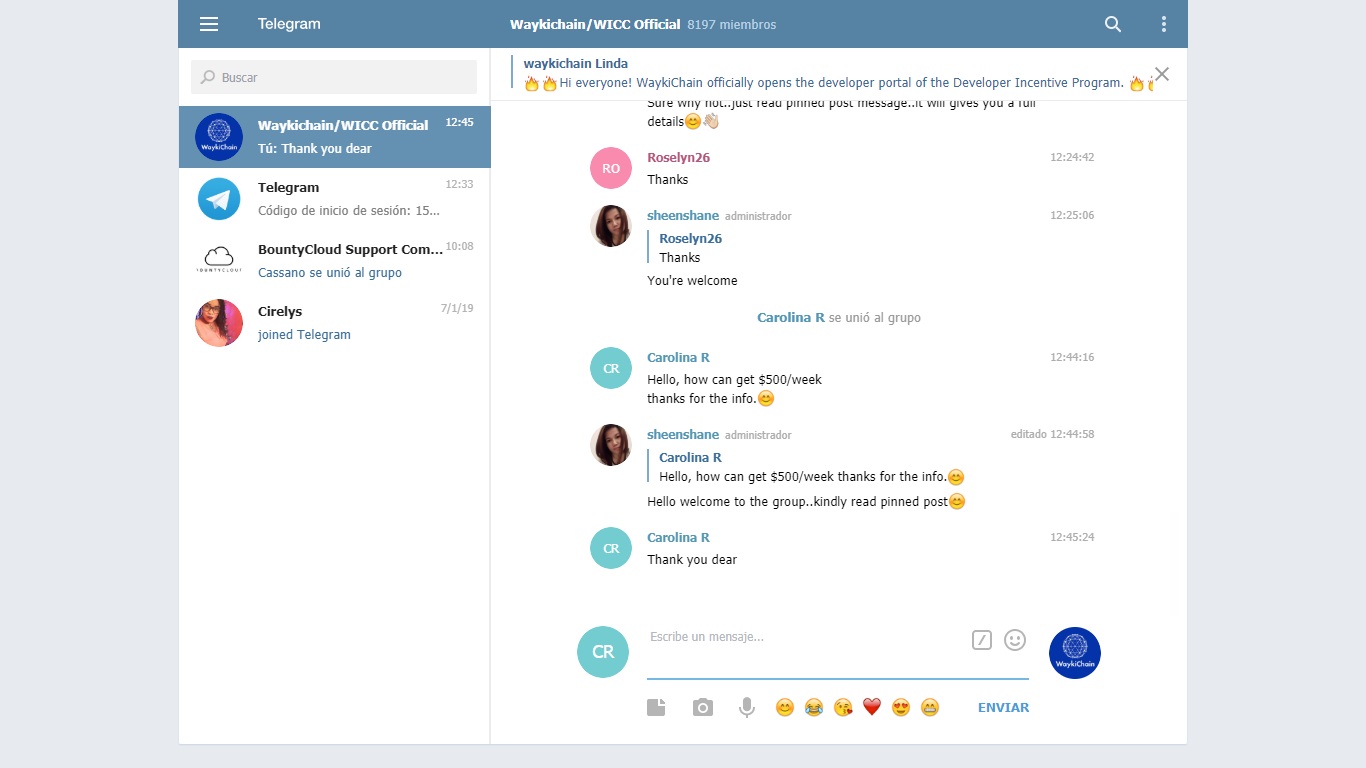1366x768 pixels.
Task: Click the '8197 miembros' member count
Action: pyautogui.click(x=731, y=24)
